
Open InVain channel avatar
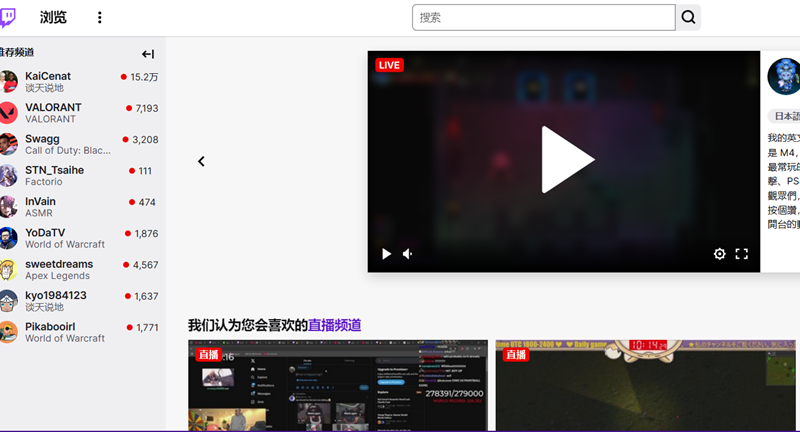coord(8,207)
